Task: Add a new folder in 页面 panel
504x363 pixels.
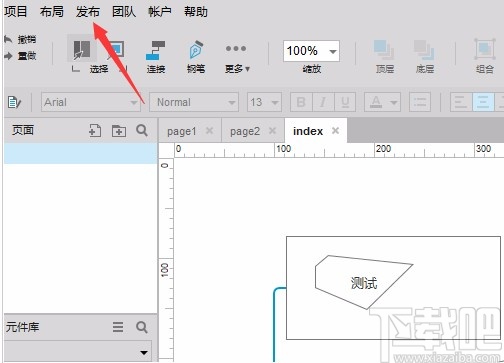Action: 119,131
